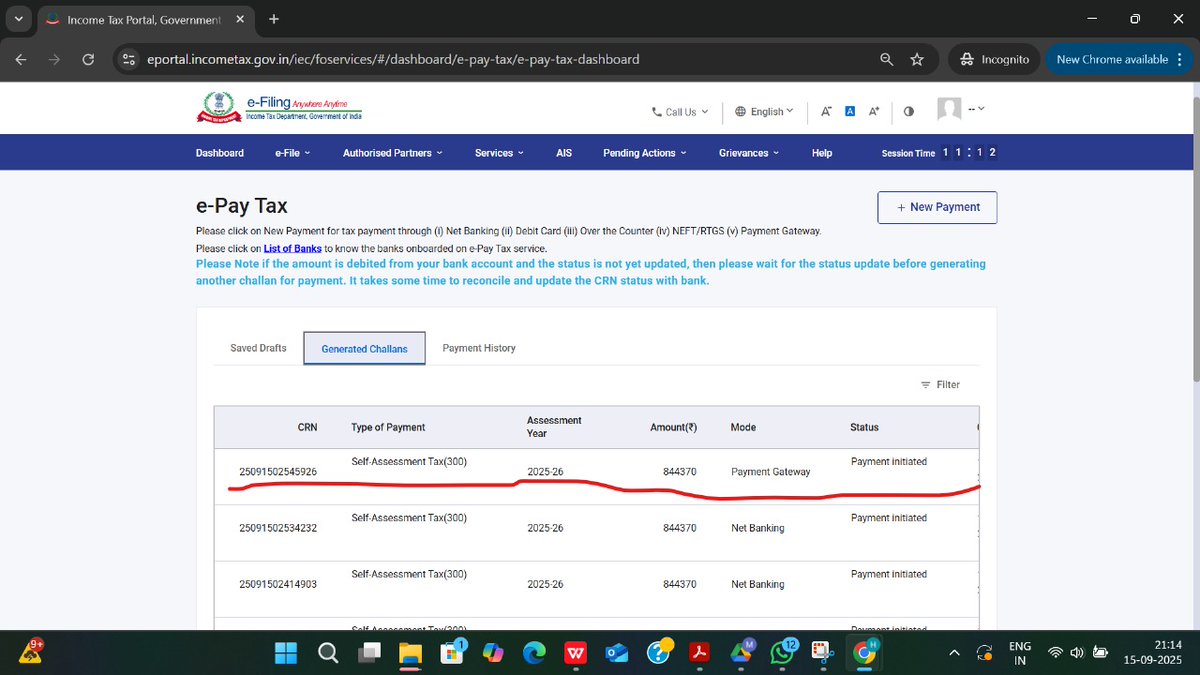Screen dimensions: 1200x675
Task: Click the browser back arrow
Action: click(x=21, y=60)
